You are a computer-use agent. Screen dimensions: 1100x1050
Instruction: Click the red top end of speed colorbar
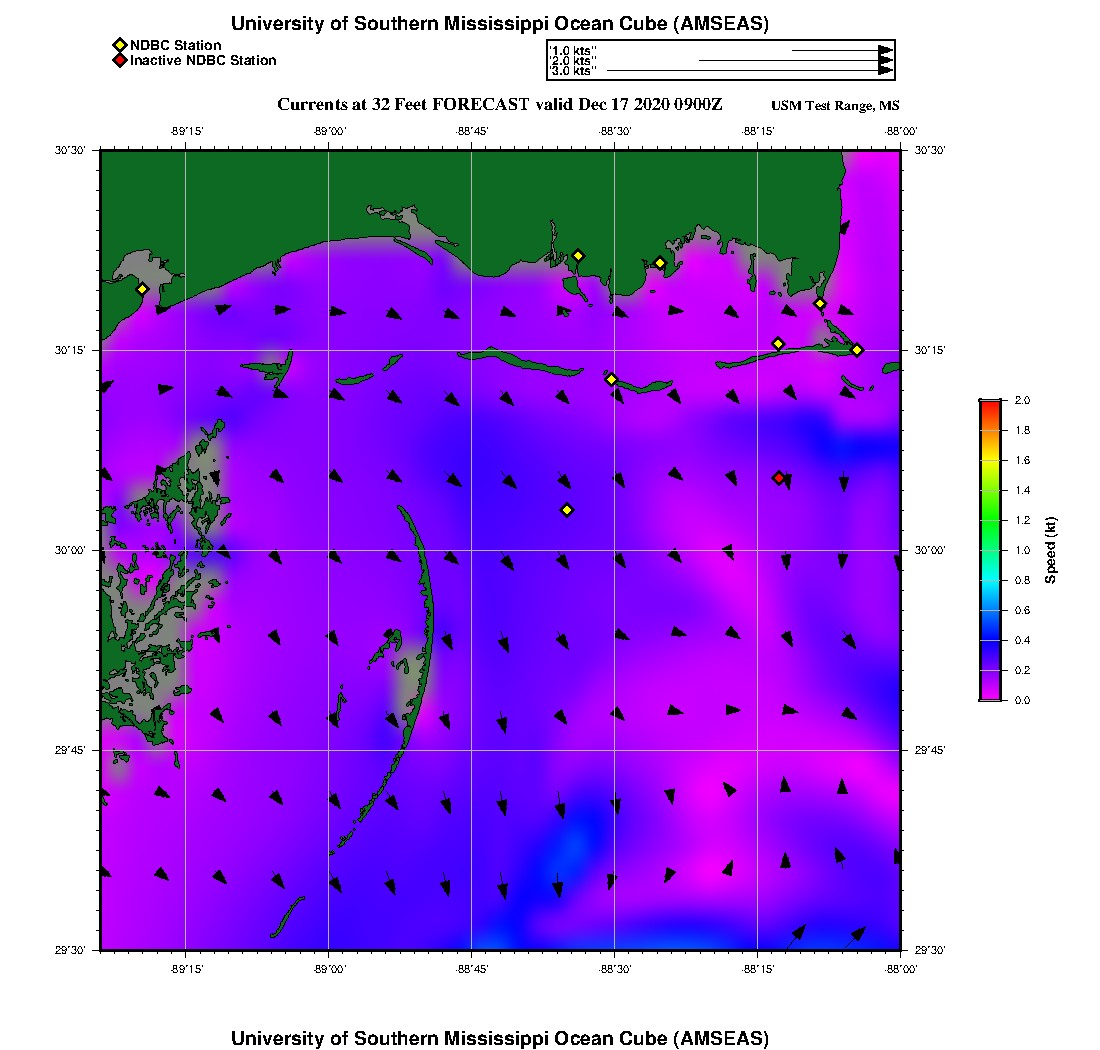pyautogui.click(x=989, y=404)
